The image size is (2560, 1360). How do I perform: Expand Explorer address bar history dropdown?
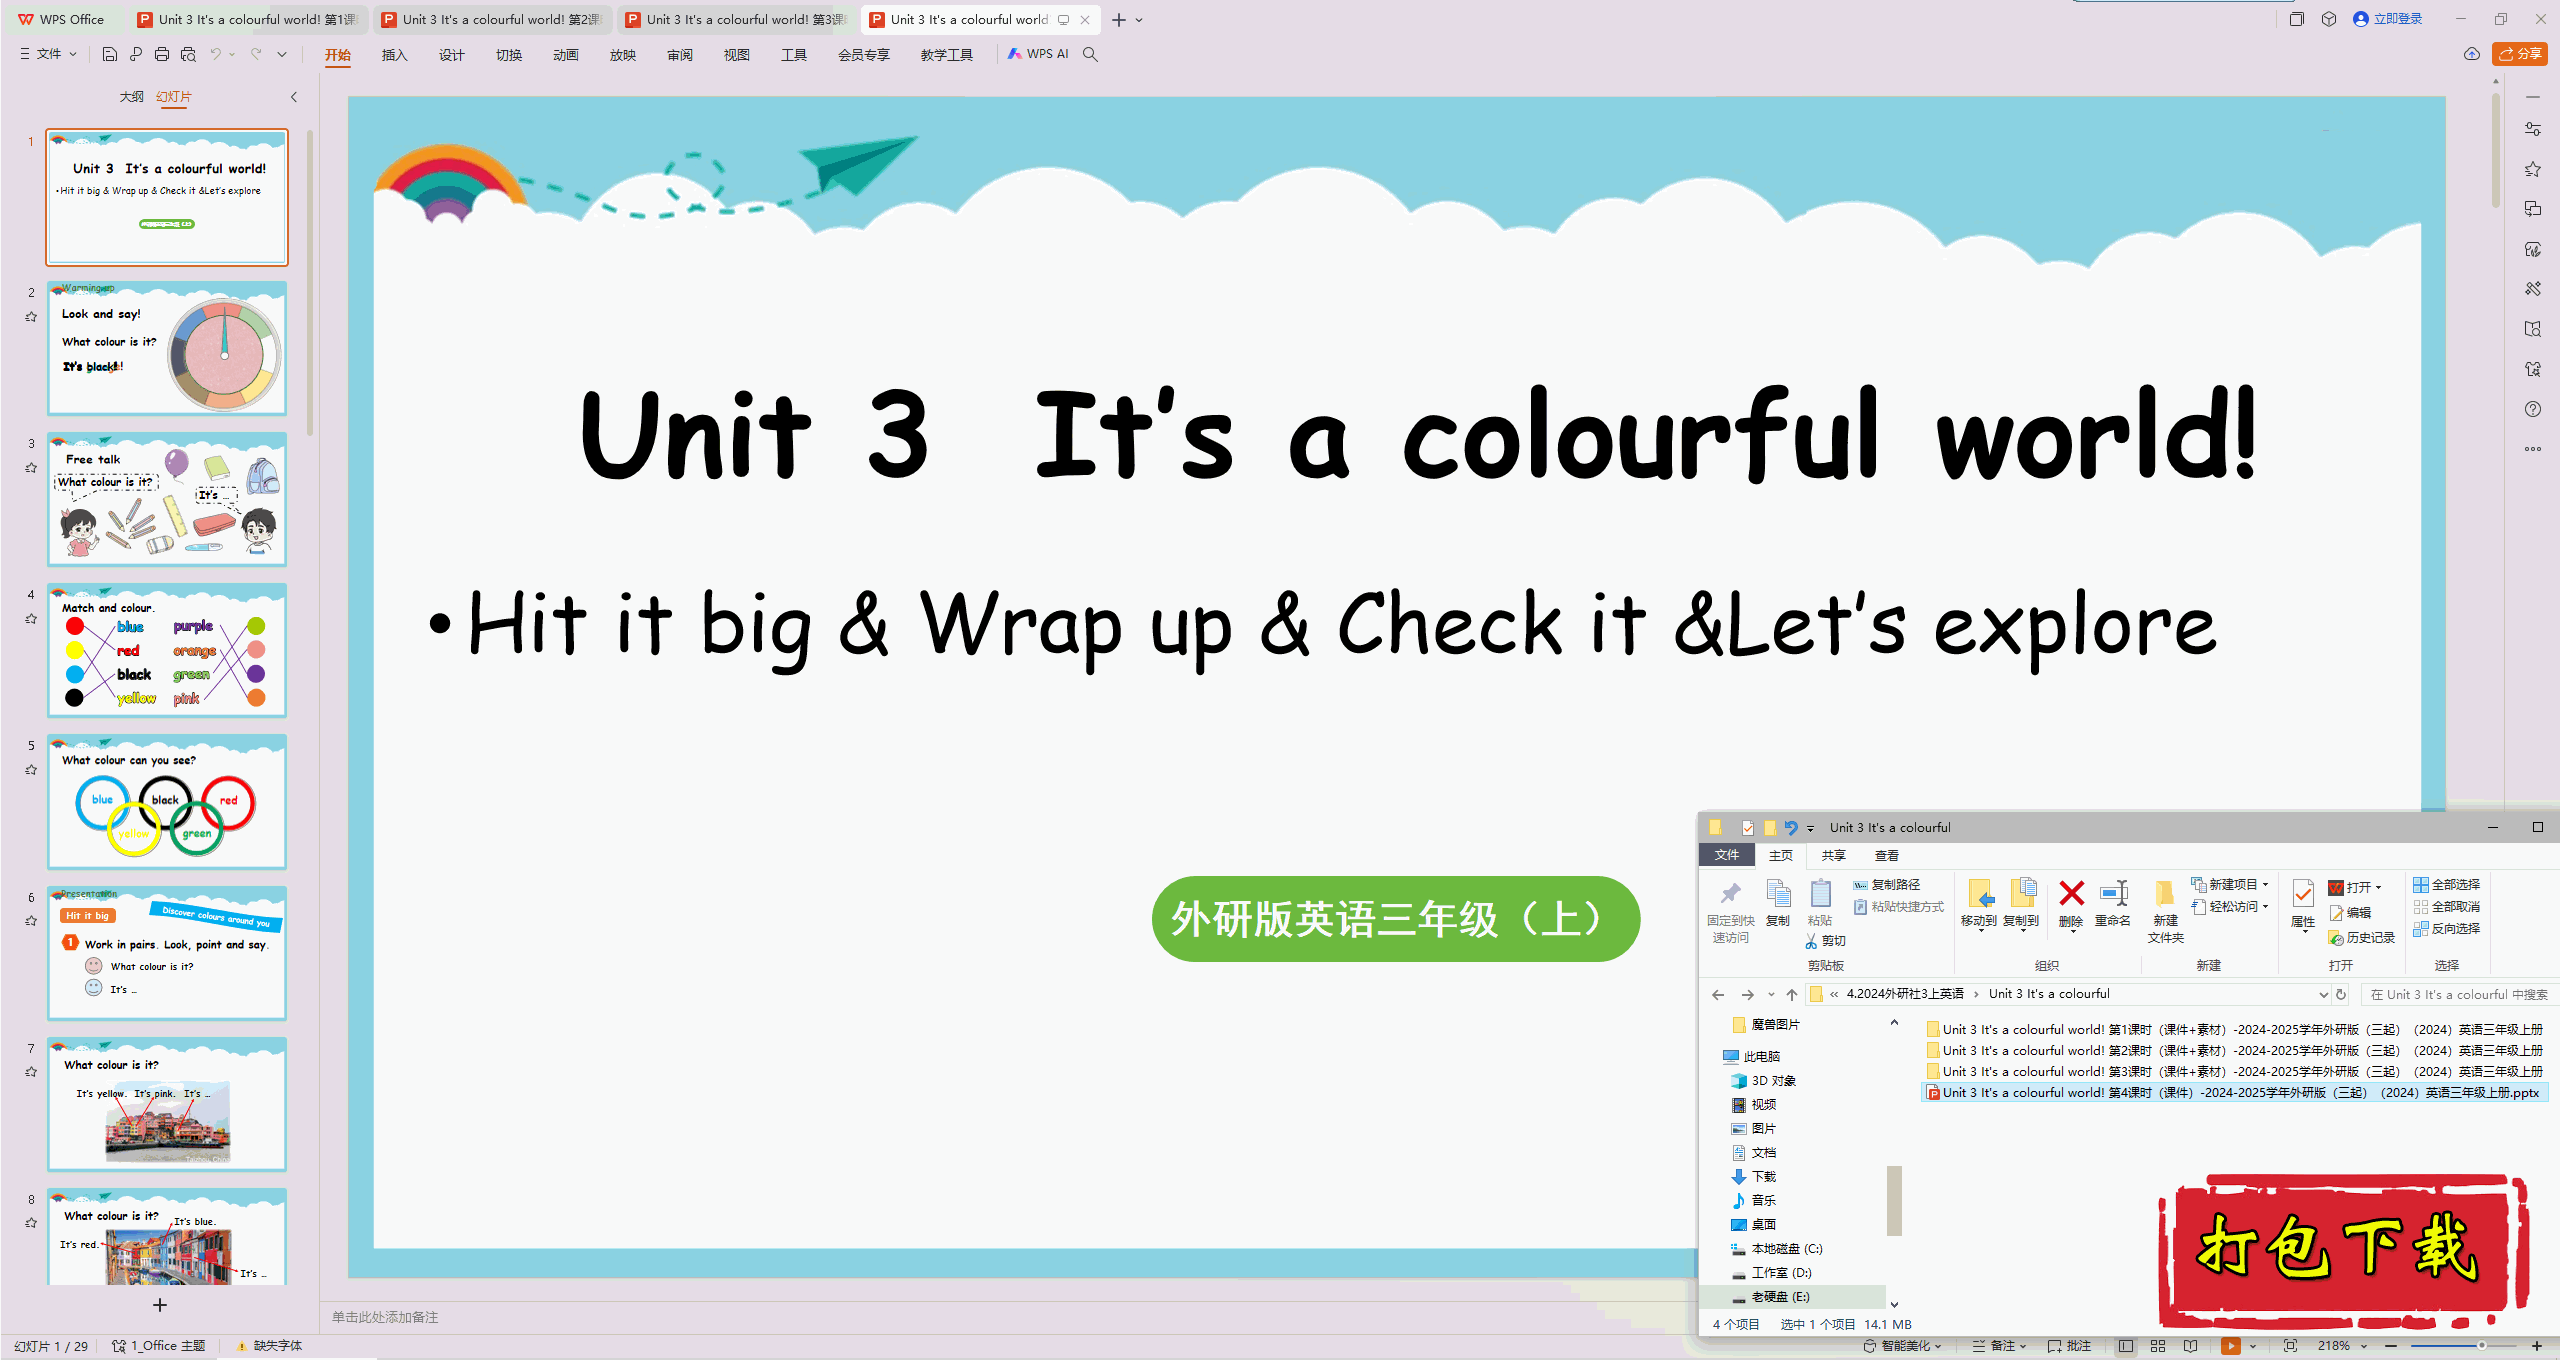(x=2323, y=994)
